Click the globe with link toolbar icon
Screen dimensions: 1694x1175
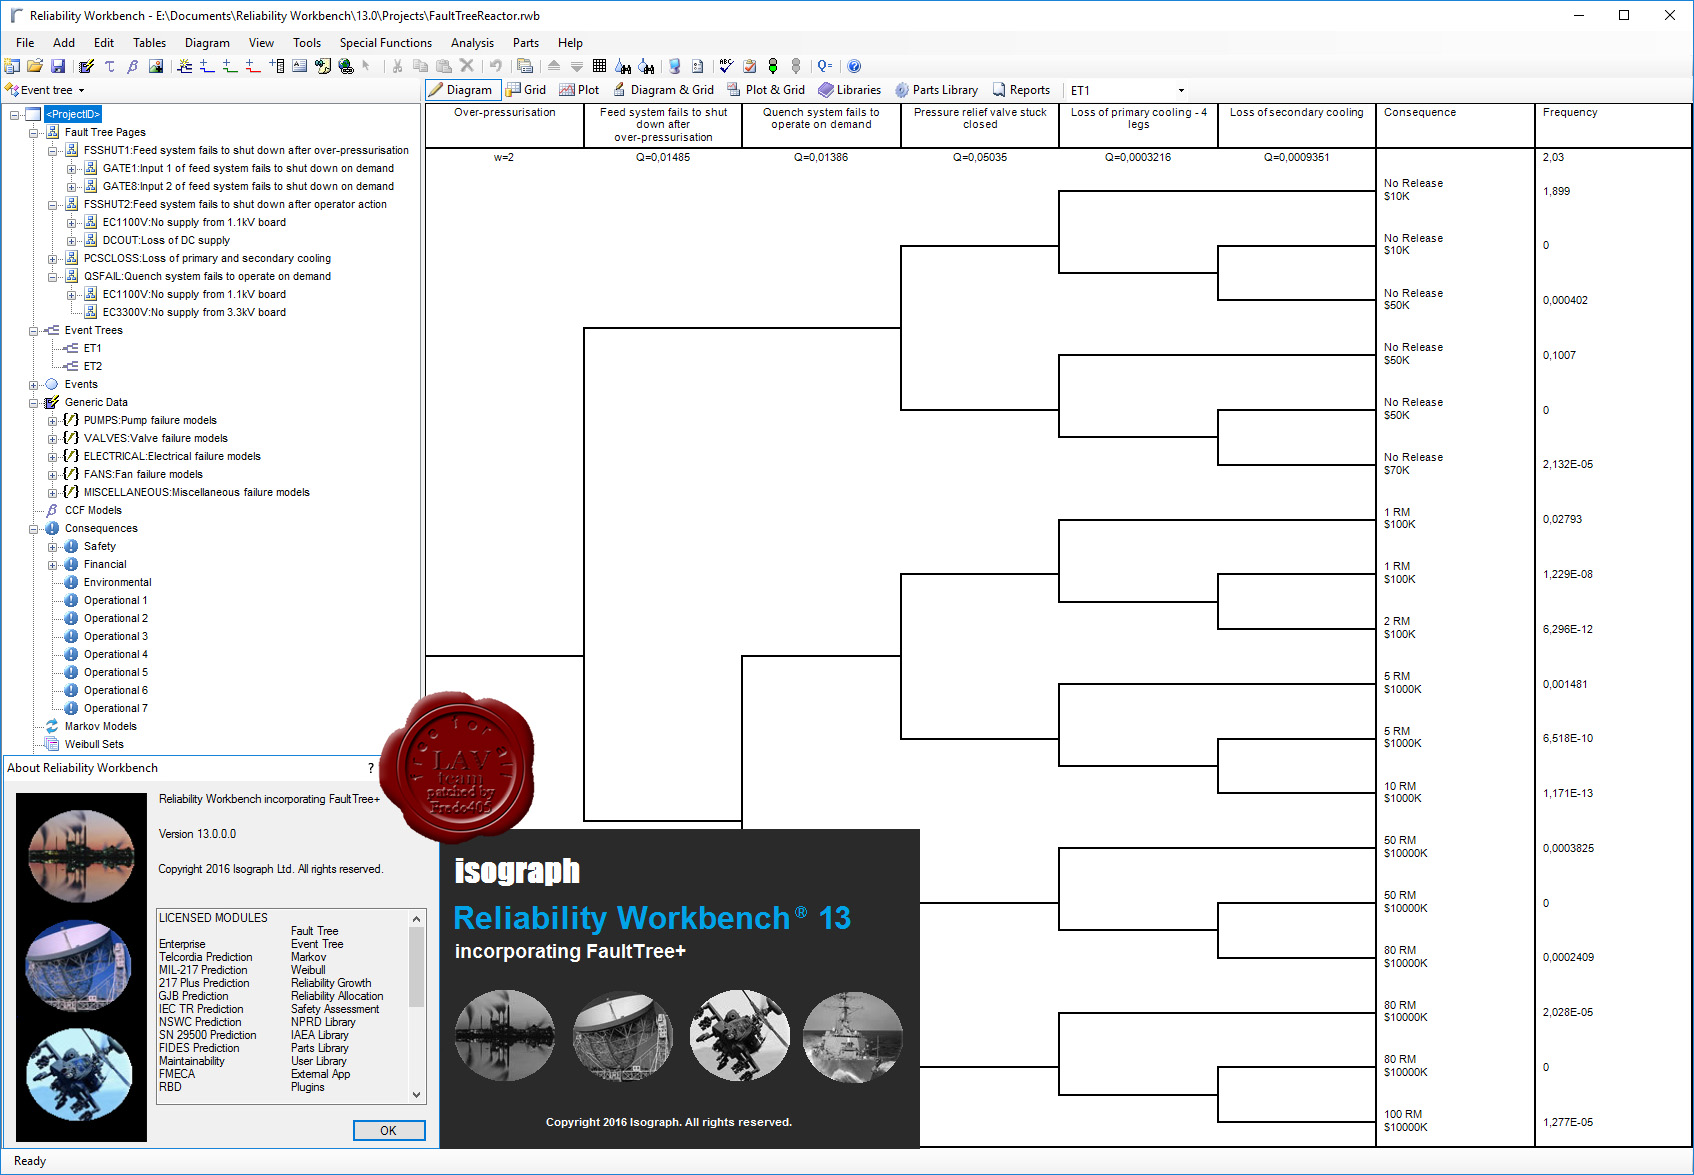[346, 66]
